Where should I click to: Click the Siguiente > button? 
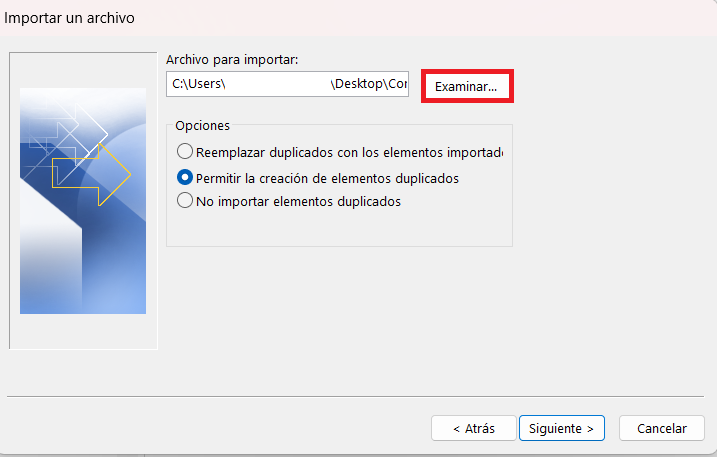tap(561, 428)
